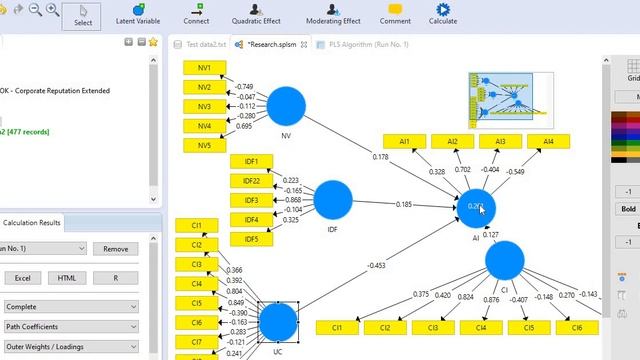Click the AI4 indicator box
Image resolution: width=640 pixels, height=360 pixels.
pos(549,142)
